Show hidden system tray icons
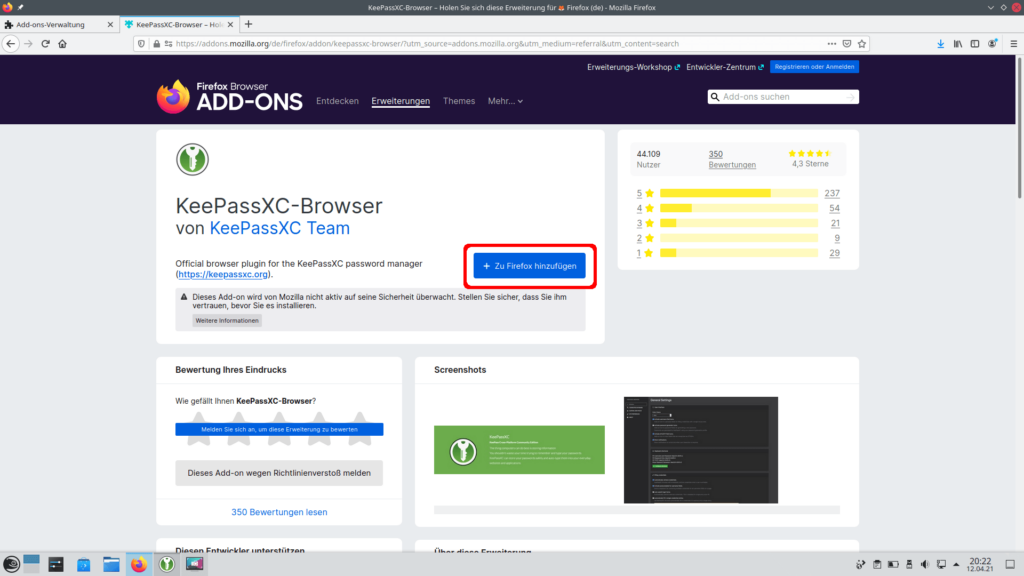 tap(956, 564)
